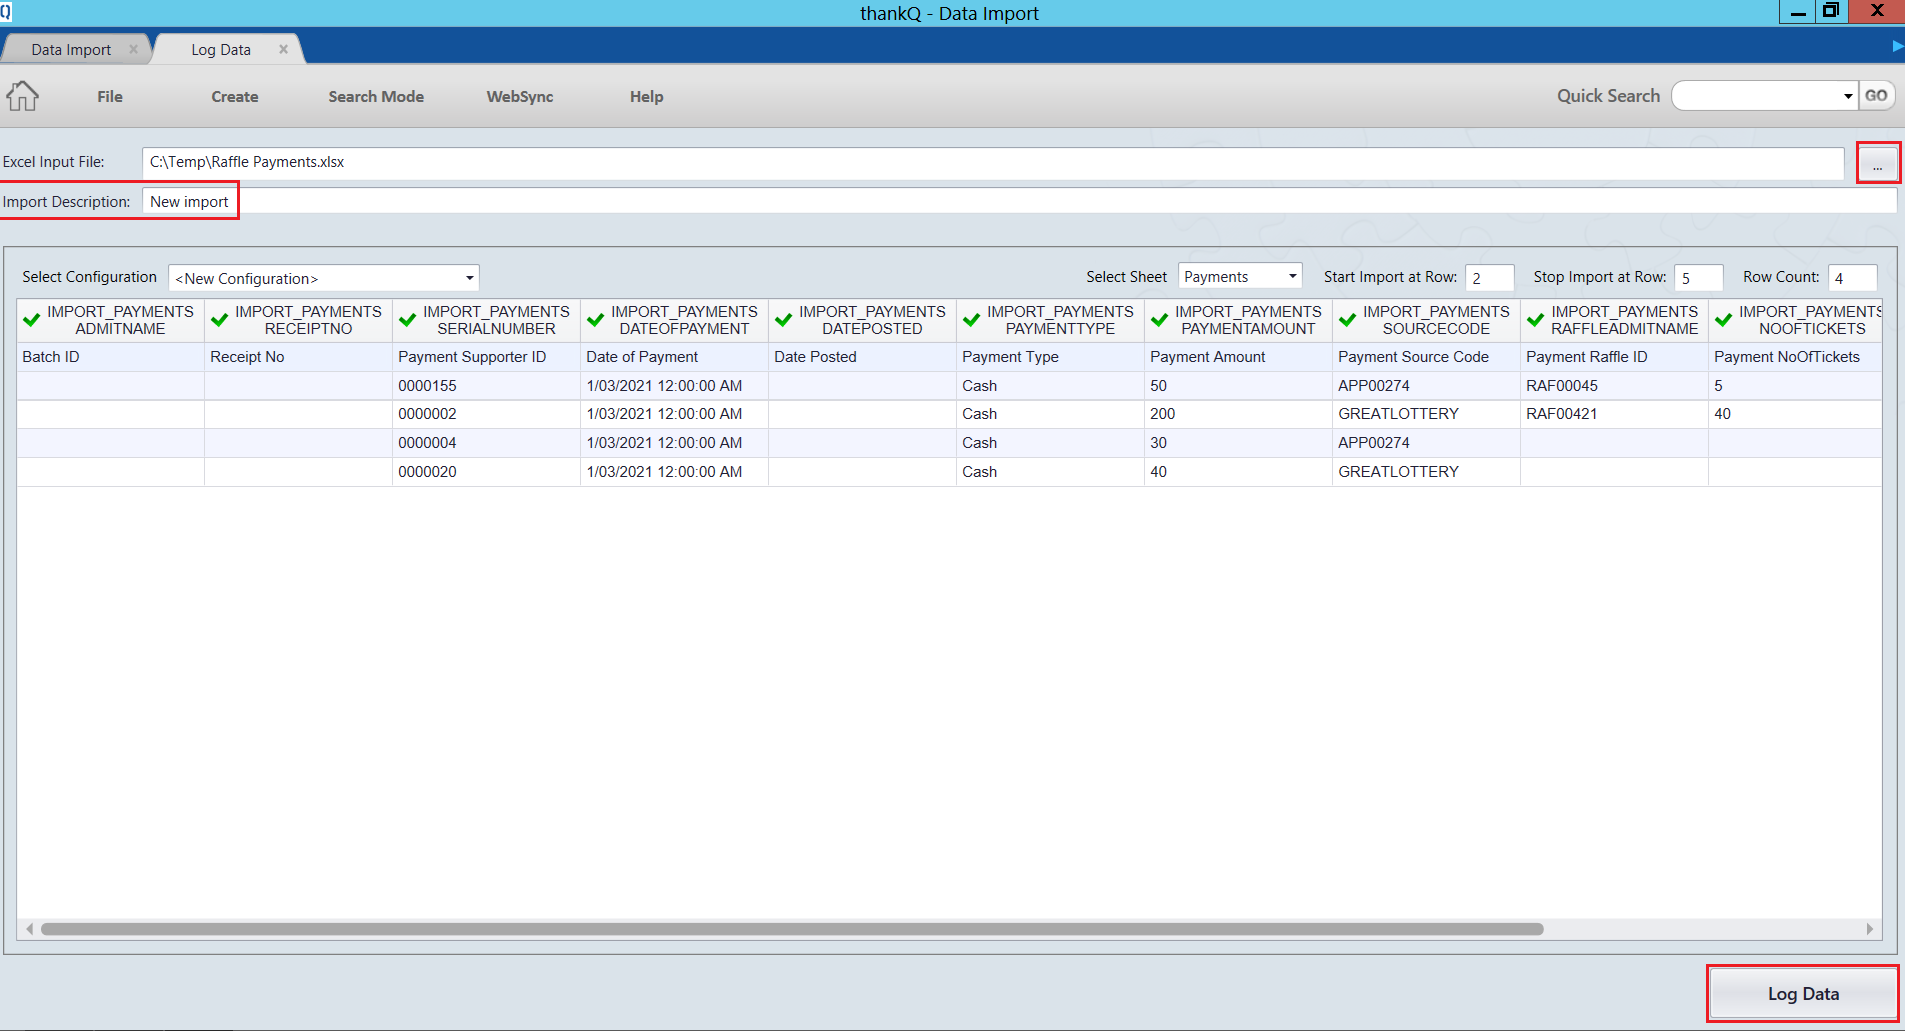The width and height of the screenshot is (1905, 1031).
Task: Click the green check on PAYMENTTYPE column
Action: (x=972, y=320)
